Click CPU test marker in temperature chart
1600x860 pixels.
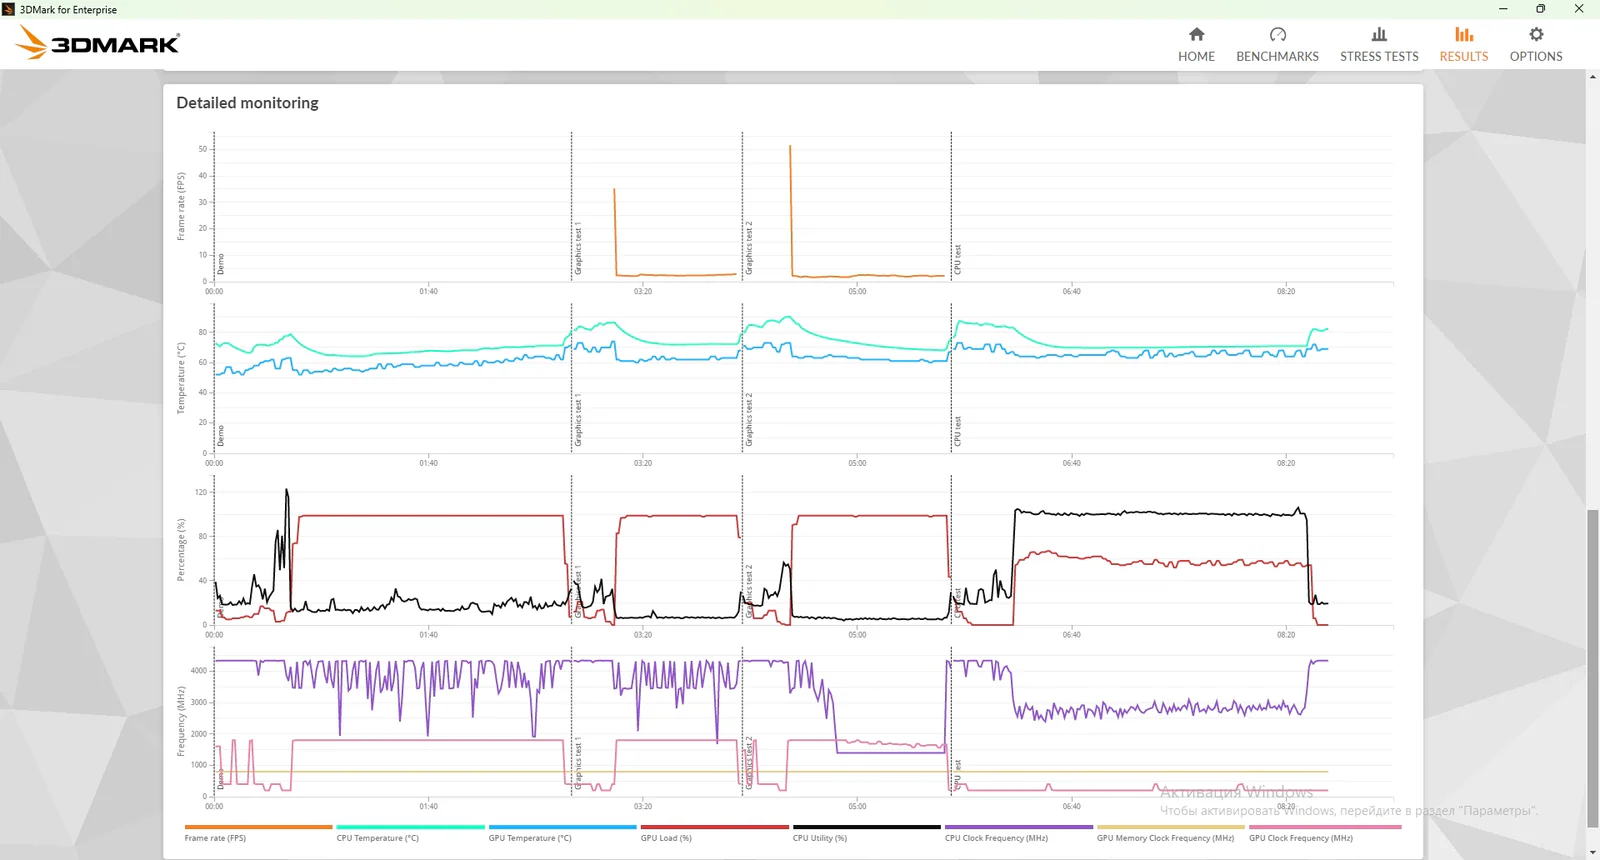(957, 431)
